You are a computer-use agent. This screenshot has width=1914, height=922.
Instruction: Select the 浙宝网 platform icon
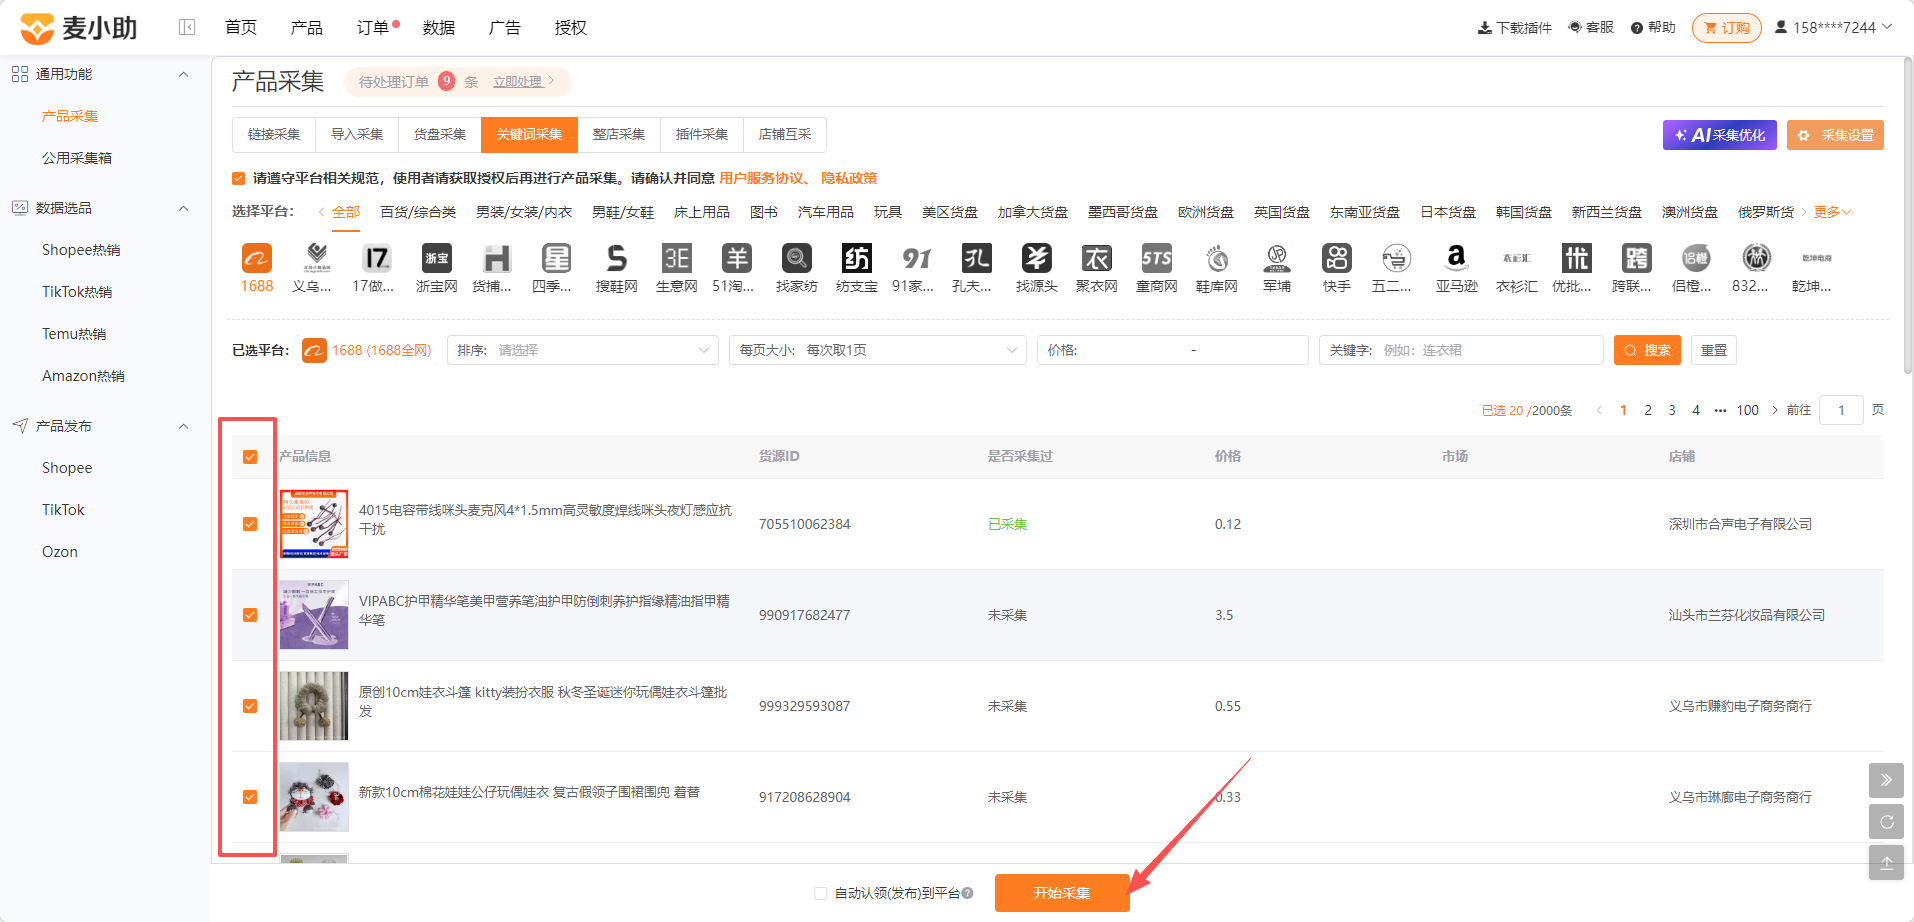[x=436, y=259]
